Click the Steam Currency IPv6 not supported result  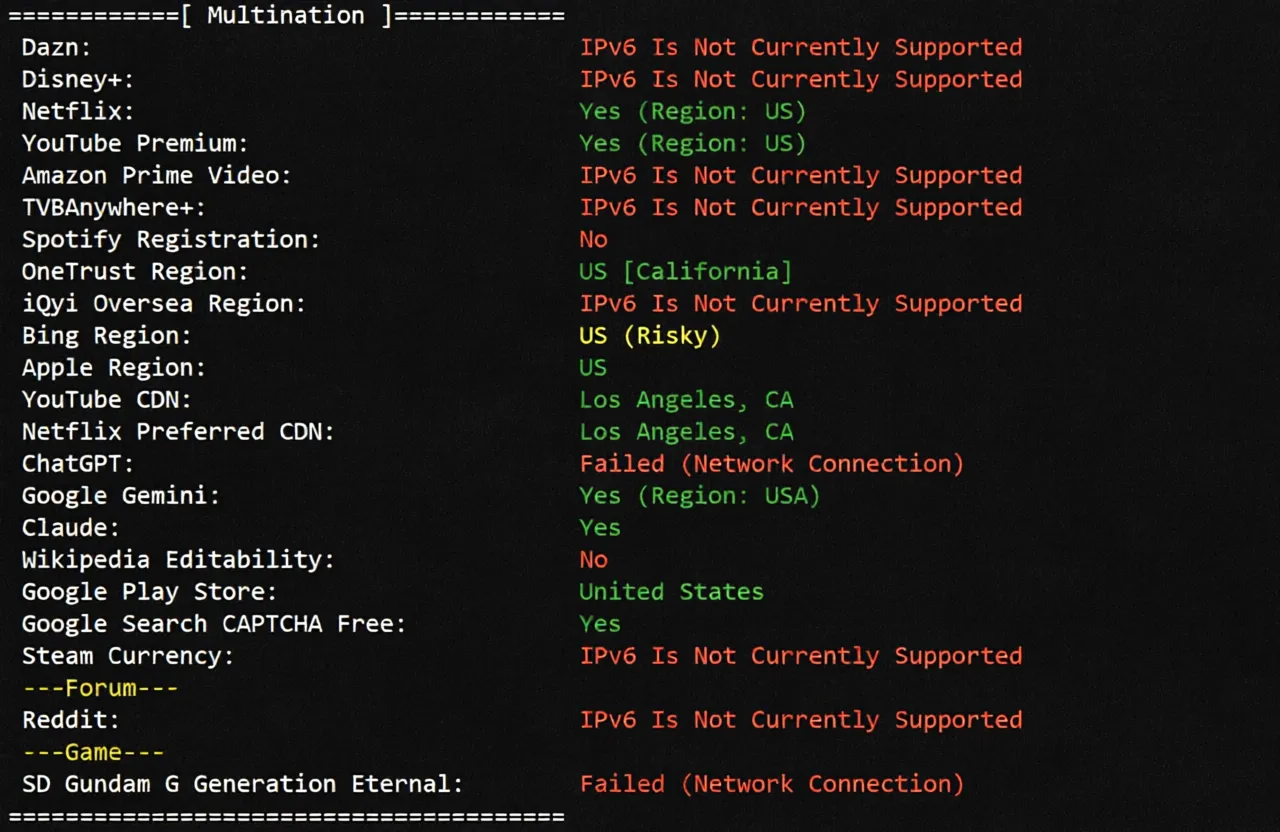coord(801,655)
